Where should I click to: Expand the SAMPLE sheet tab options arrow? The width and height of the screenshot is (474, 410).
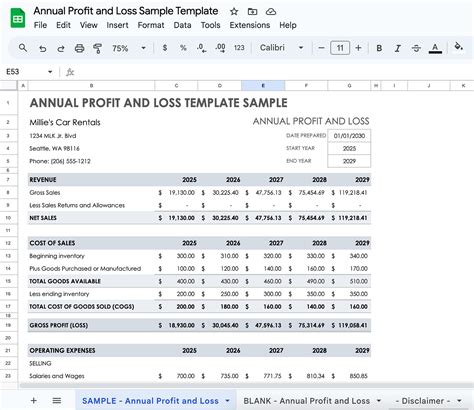point(228,401)
